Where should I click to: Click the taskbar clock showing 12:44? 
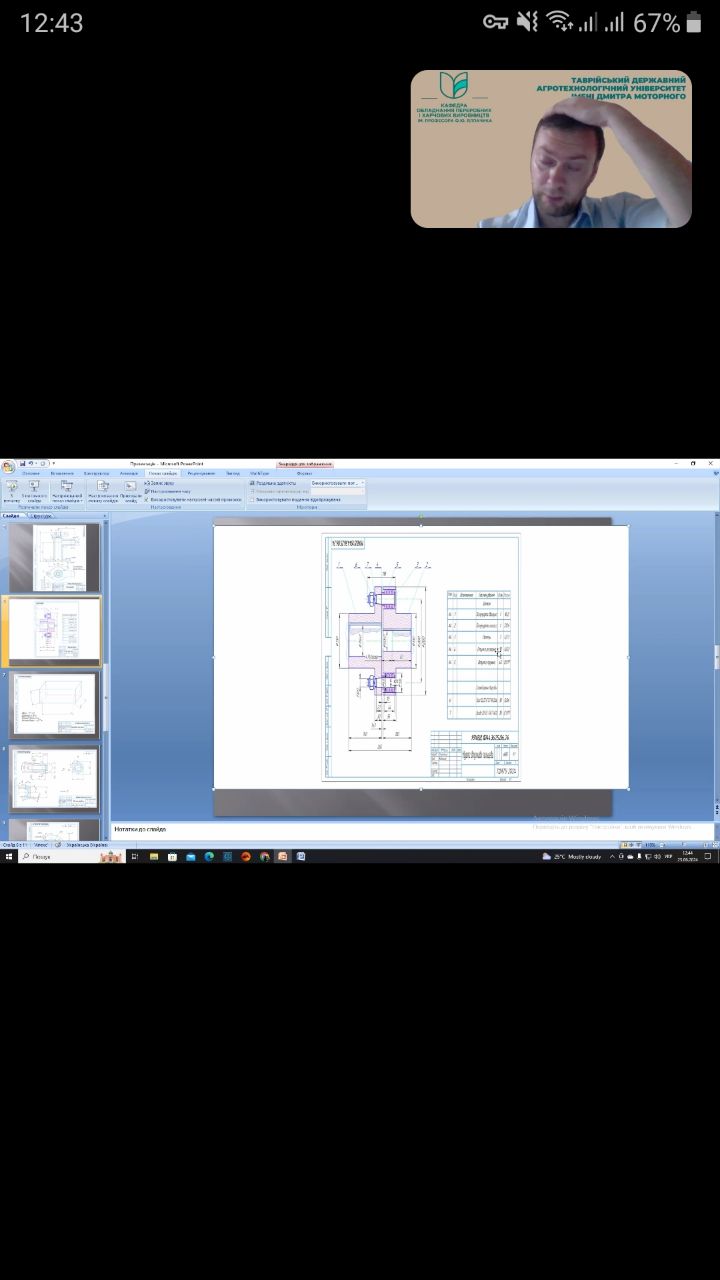tap(689, 857)
